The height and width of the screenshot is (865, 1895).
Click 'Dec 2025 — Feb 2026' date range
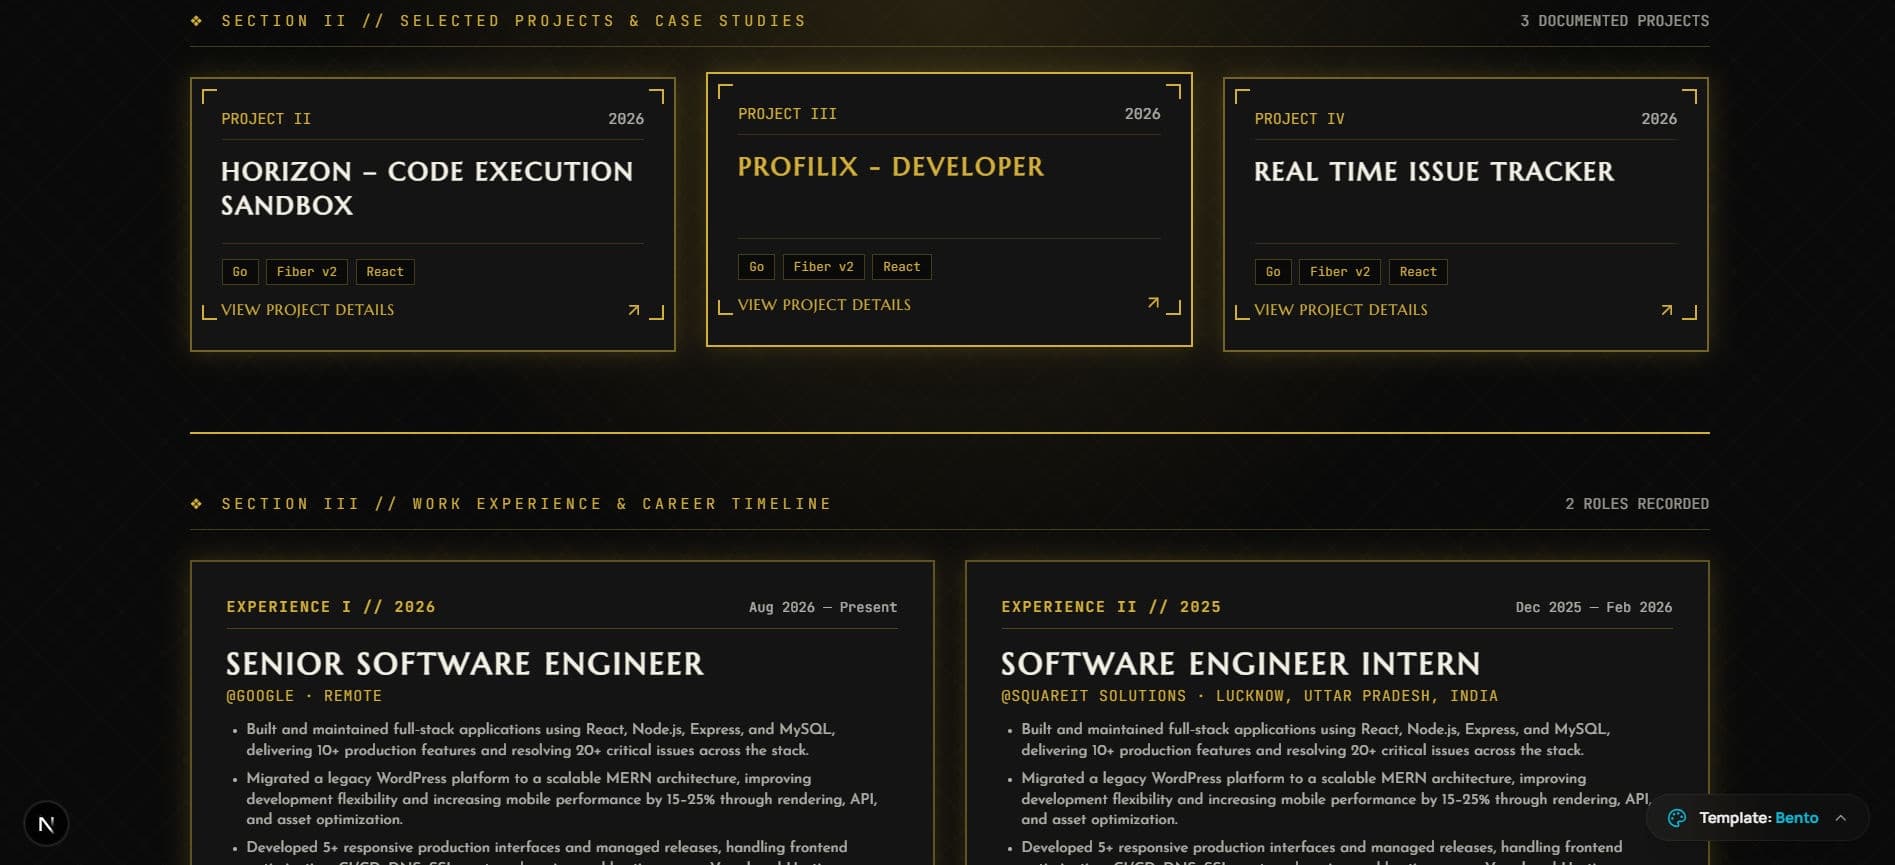pyautogui.click(x=1594, y=607)
